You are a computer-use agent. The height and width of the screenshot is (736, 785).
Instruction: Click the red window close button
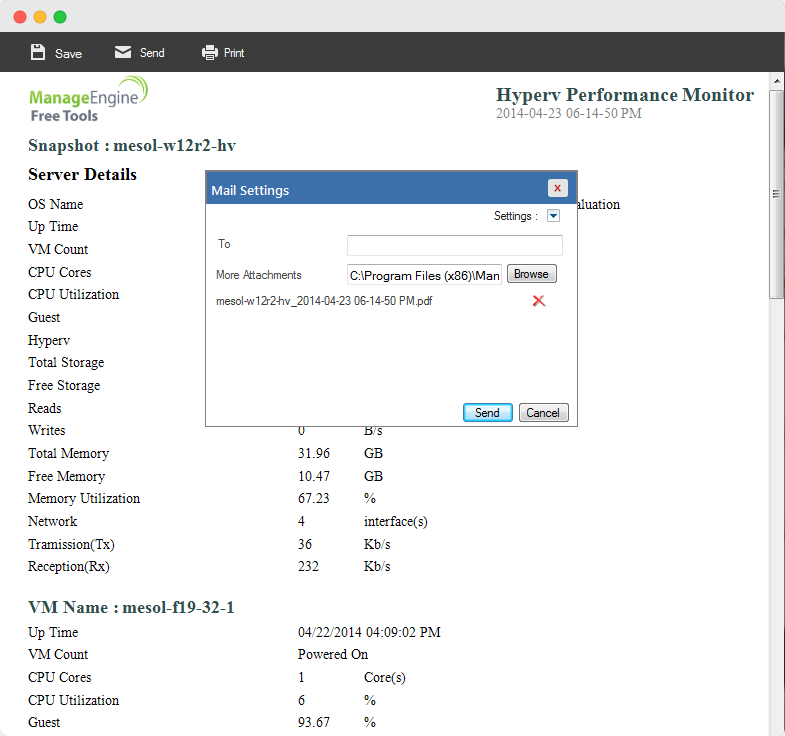click(20, 17)
